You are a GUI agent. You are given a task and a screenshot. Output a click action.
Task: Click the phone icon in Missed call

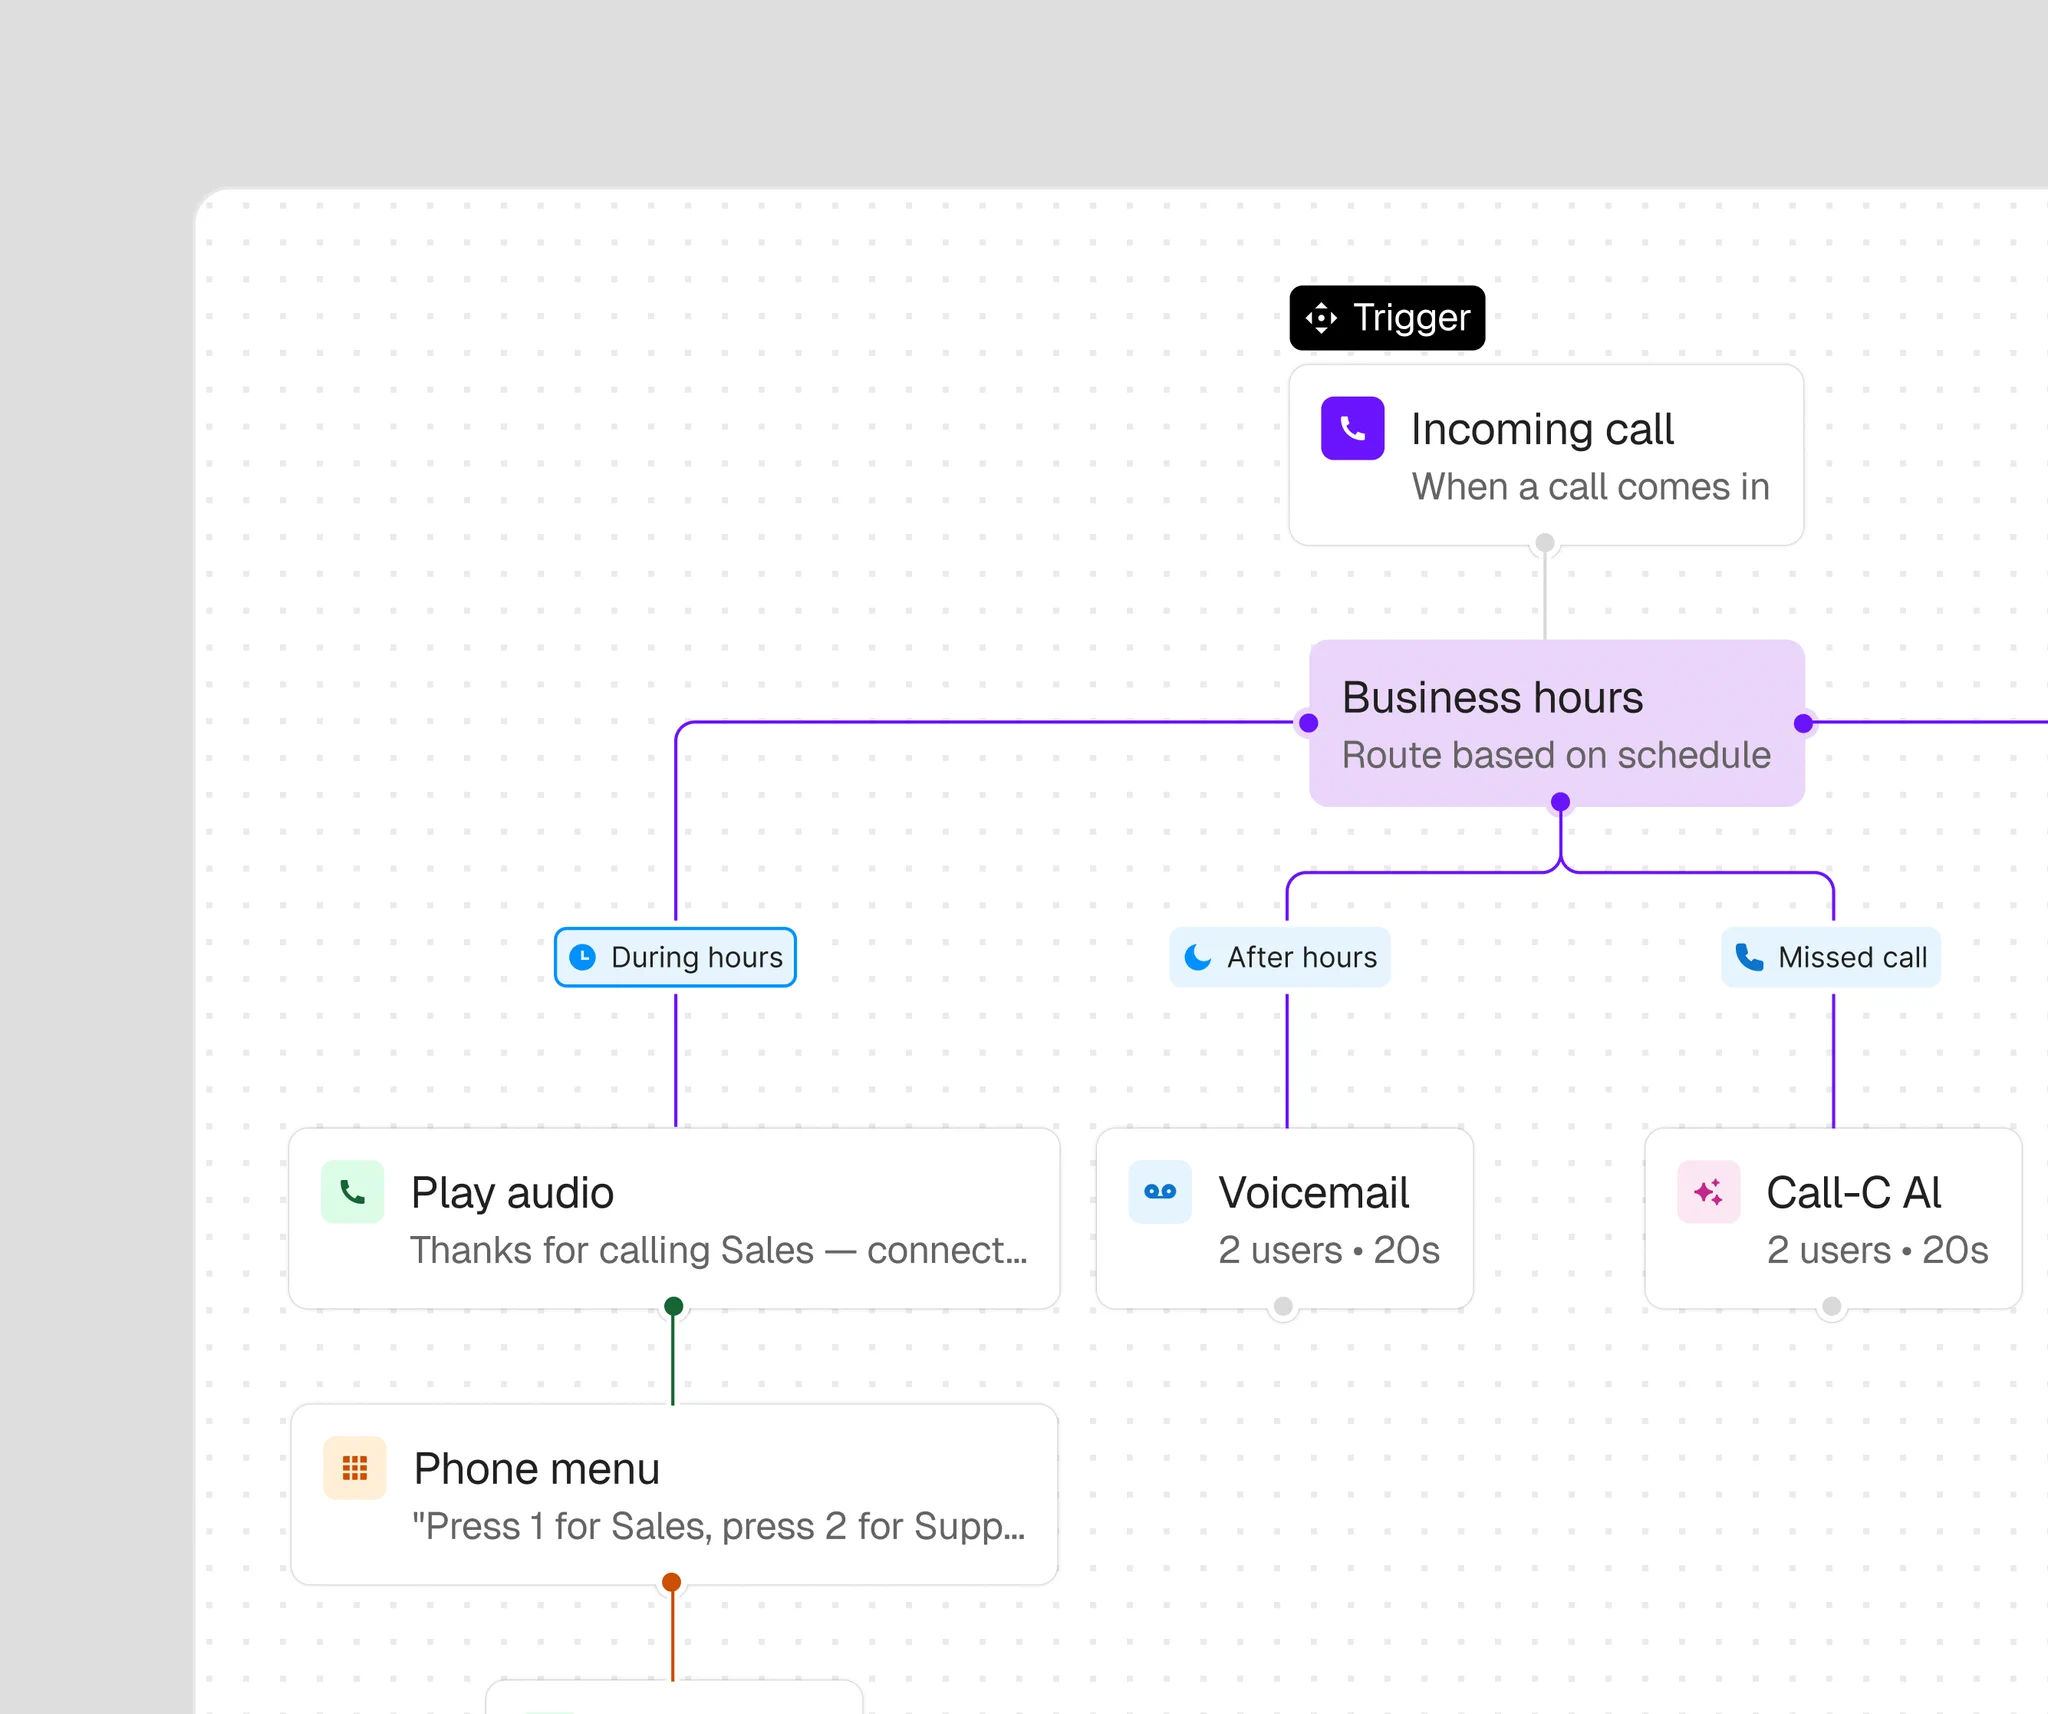point(1749,957)
